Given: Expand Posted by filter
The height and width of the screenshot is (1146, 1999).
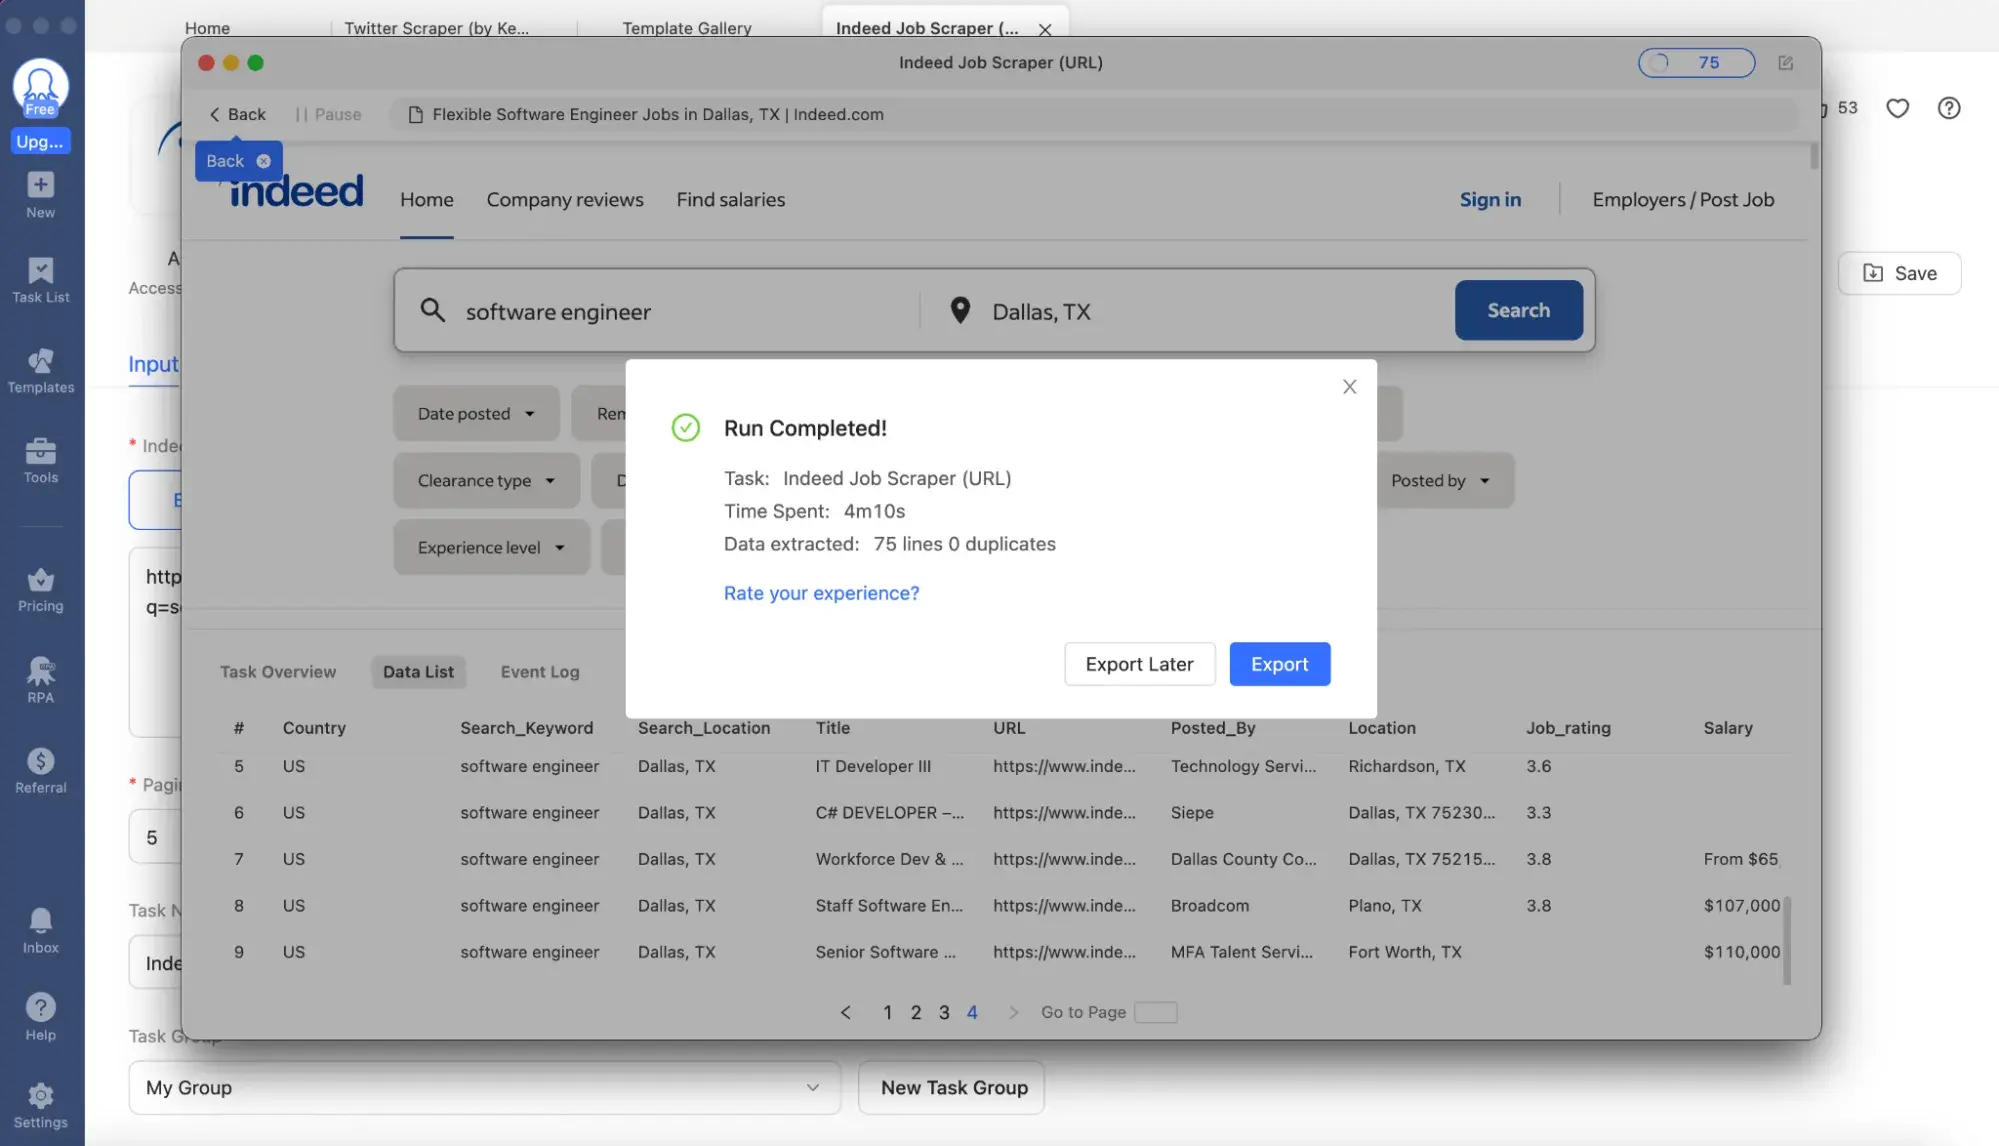Looking at the screenshot, I should (x=1440, y=480).
